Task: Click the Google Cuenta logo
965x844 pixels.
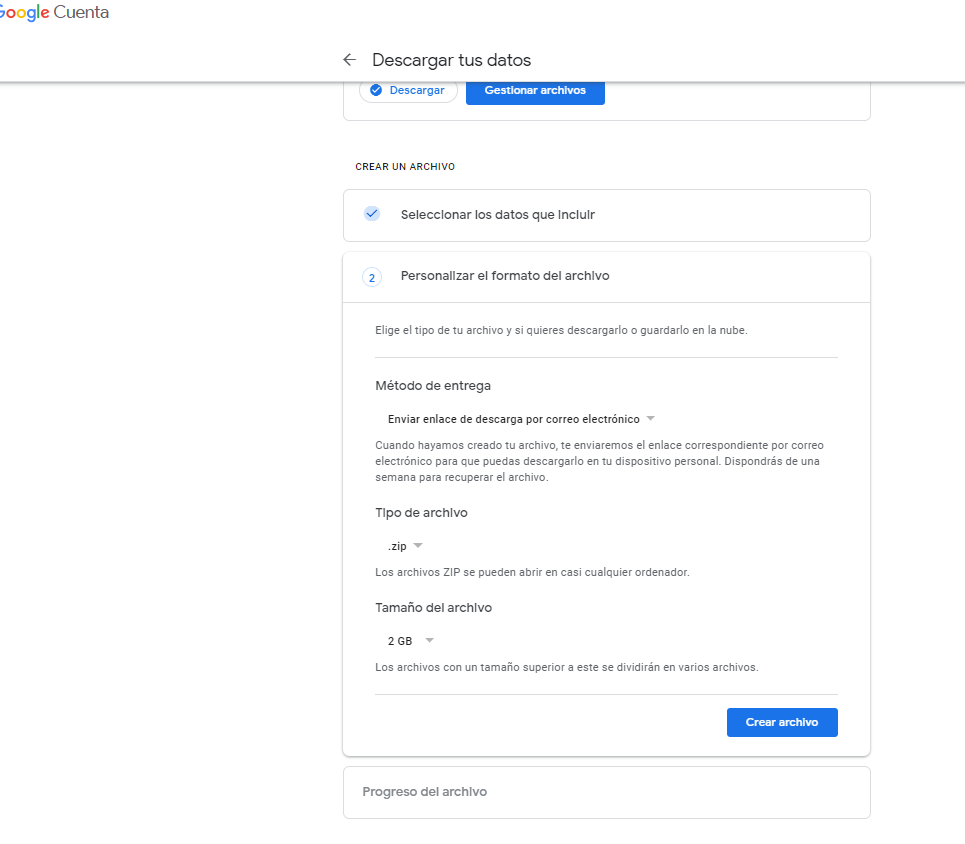Action: (54, 13)
